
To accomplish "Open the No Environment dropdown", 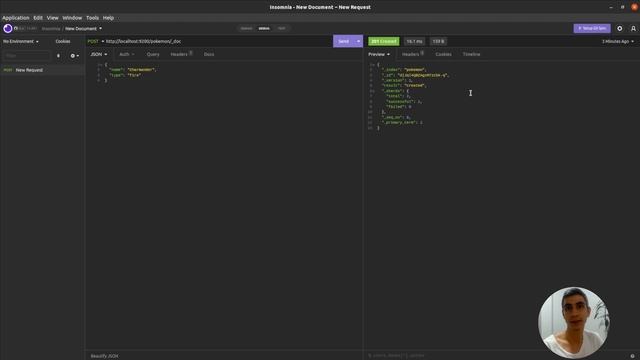I will 21,41.
